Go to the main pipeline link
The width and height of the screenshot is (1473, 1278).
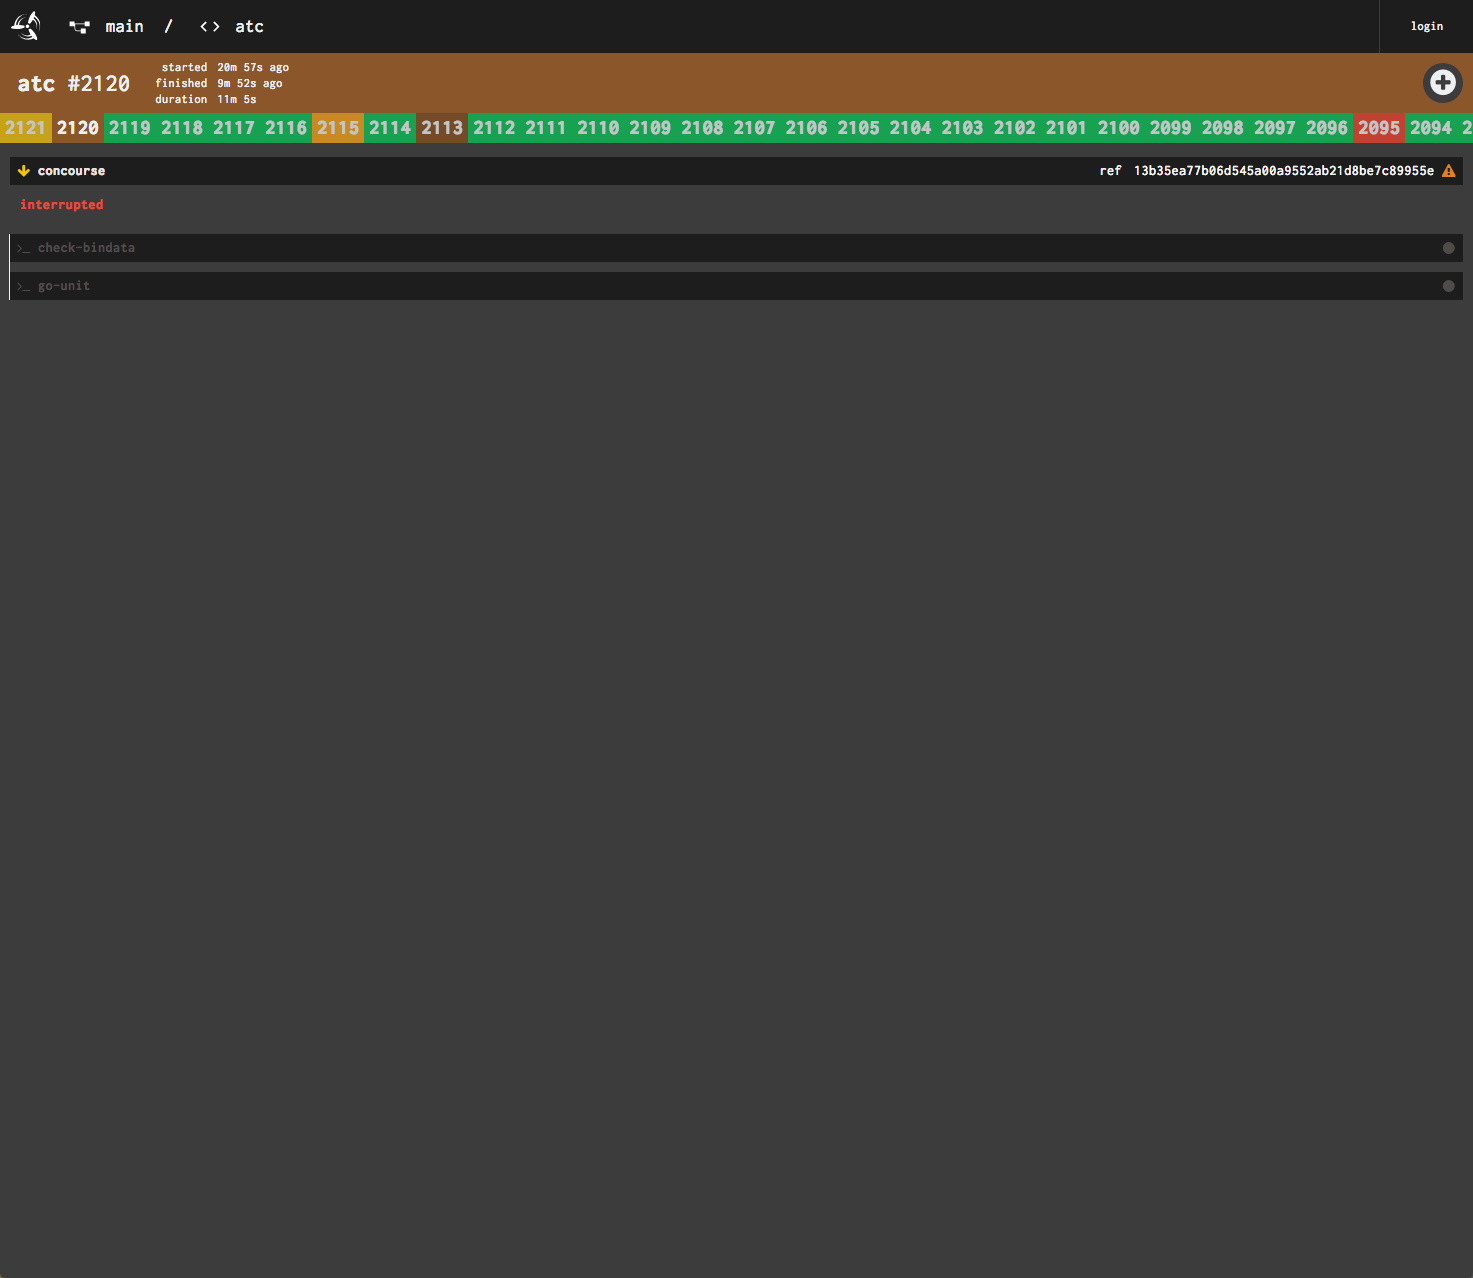pos(124,27)
